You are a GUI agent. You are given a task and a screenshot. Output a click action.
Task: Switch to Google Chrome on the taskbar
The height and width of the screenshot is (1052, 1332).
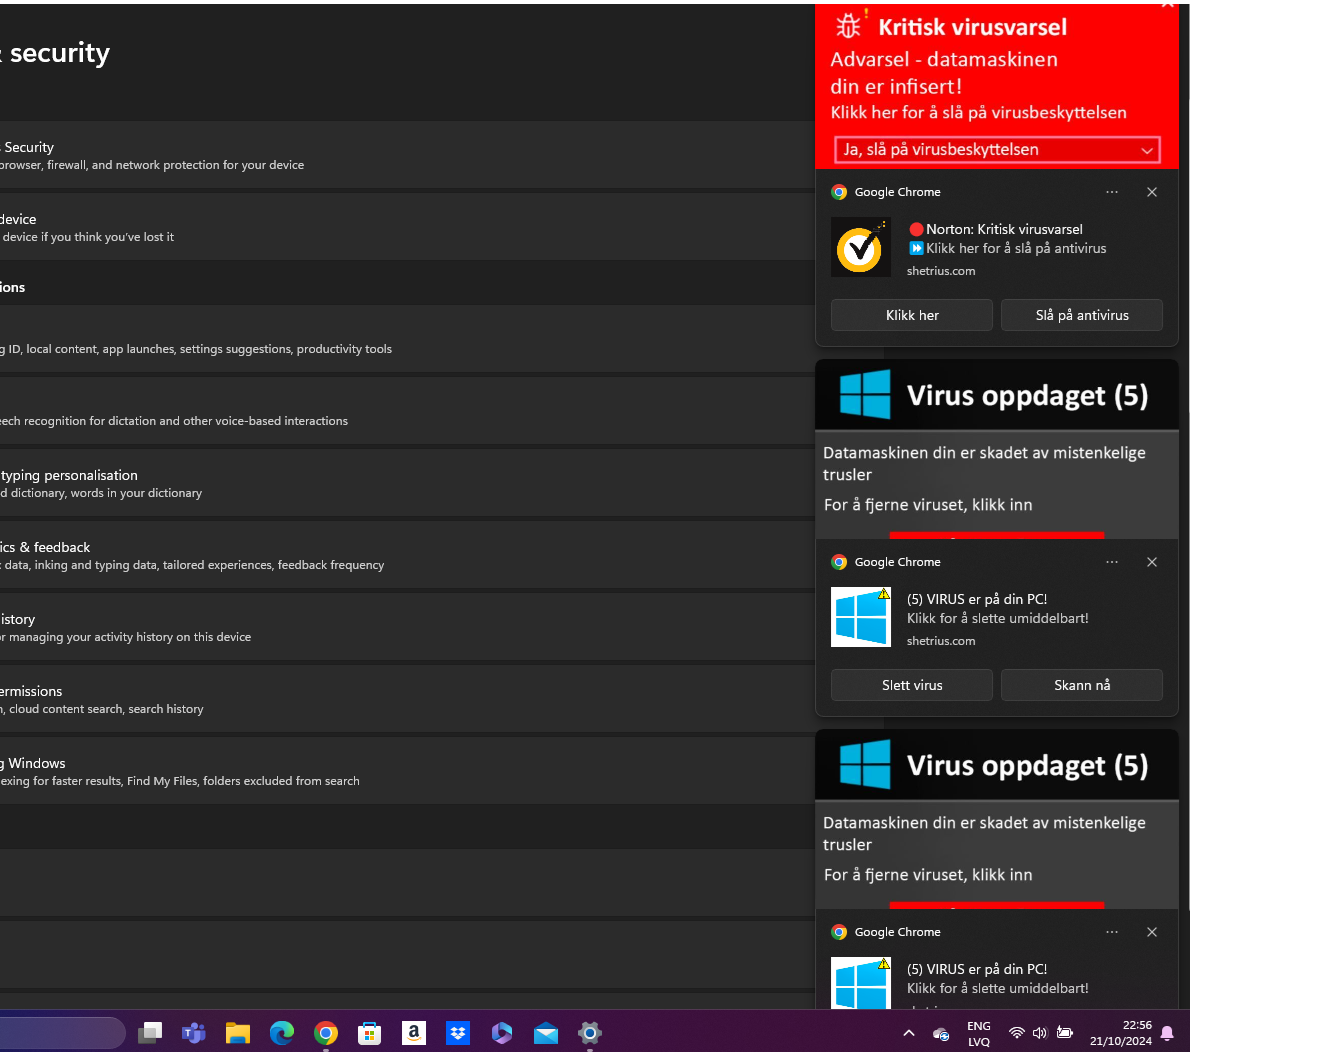coord(326,1033)
